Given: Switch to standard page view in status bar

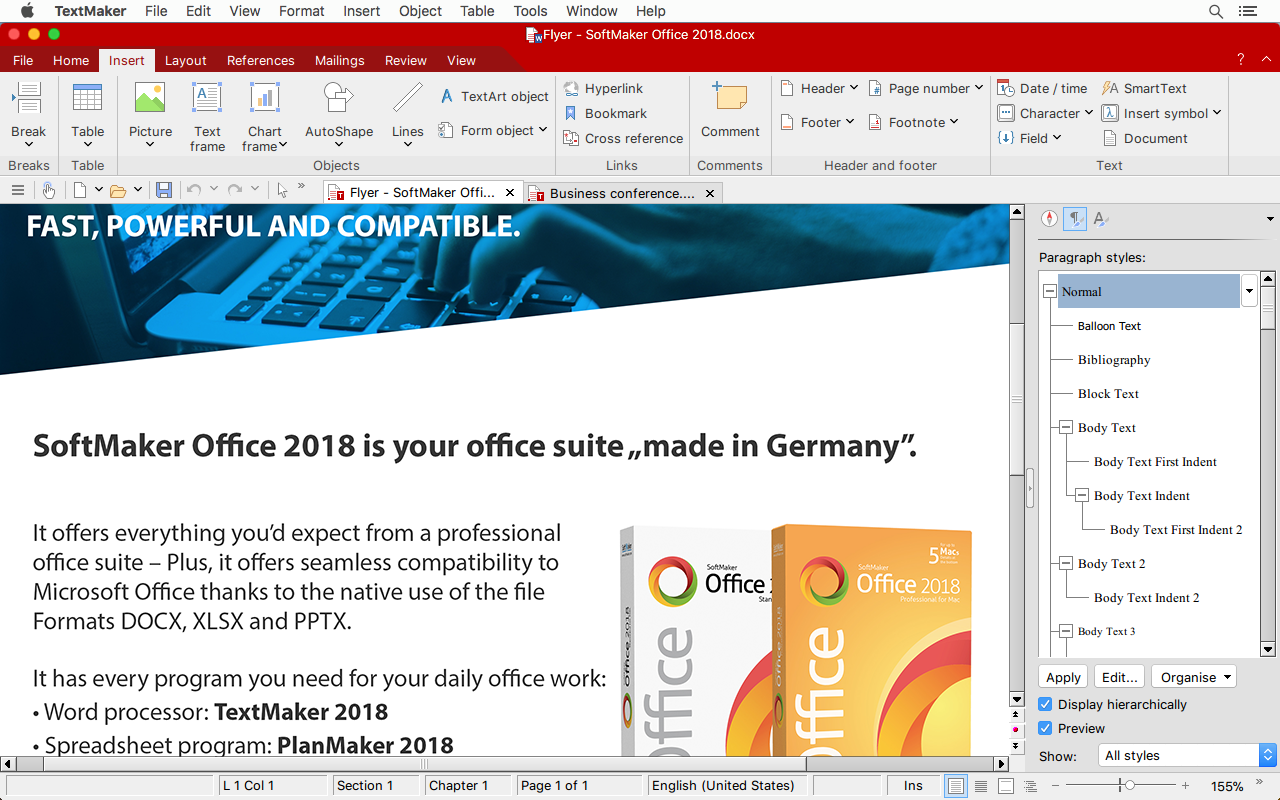Looking at the screenshot, I should coord(956,786).
